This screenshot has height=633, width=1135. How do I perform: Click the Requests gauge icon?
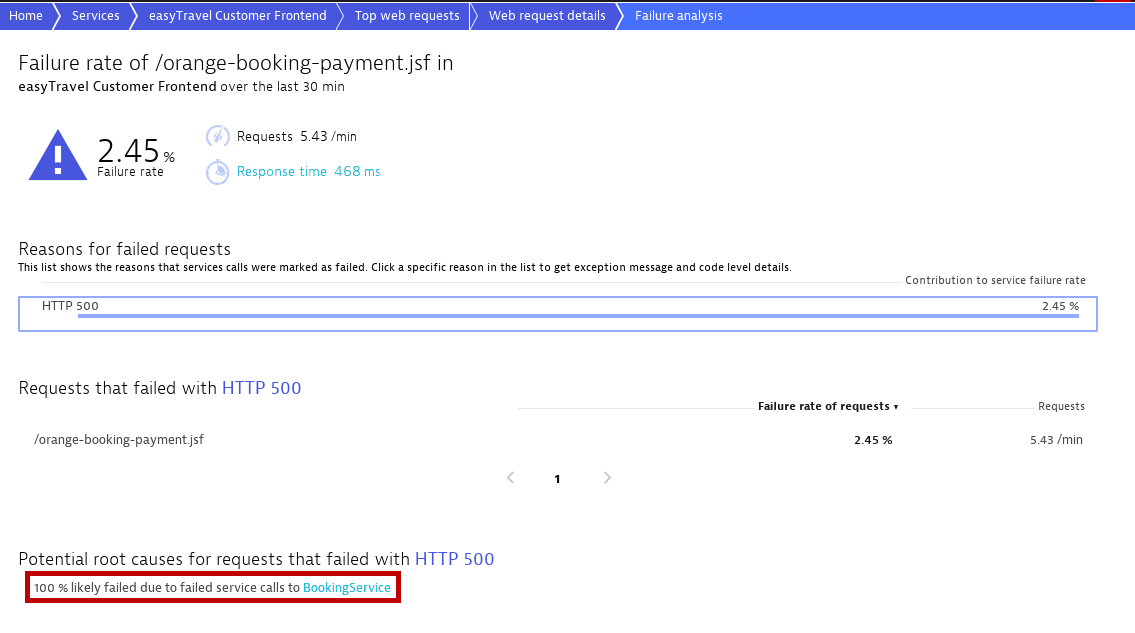click(218, 136)
